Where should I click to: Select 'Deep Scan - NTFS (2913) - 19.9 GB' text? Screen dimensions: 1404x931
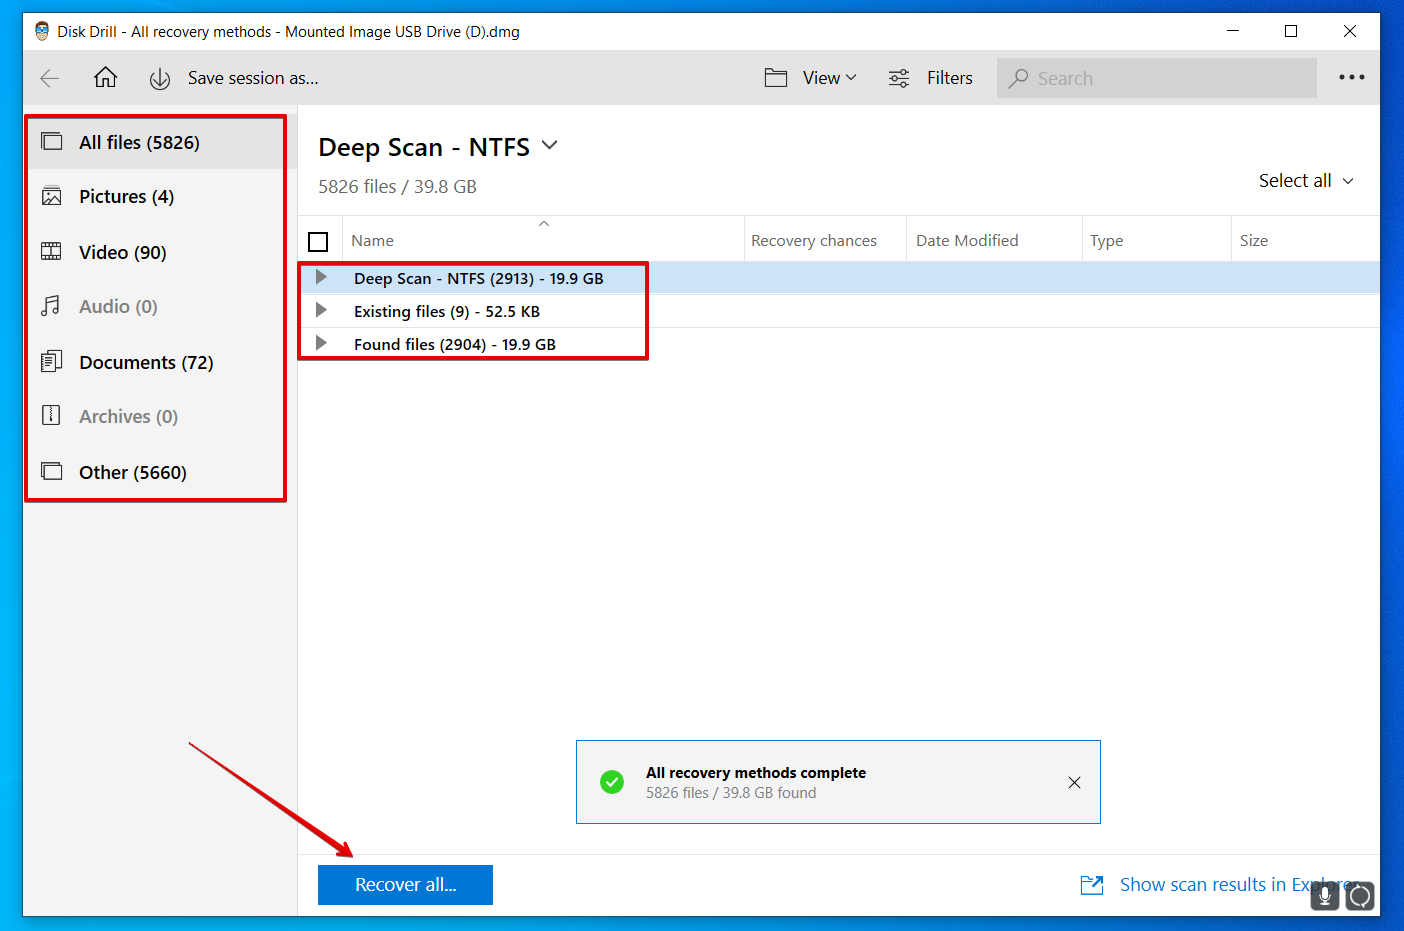tap(479, 279)
